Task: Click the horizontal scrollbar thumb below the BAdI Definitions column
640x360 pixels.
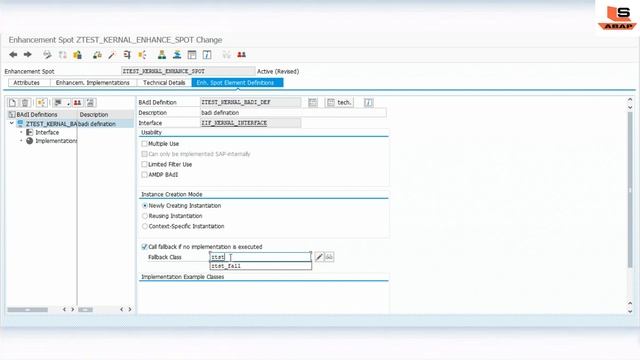Action: point(27,310)
